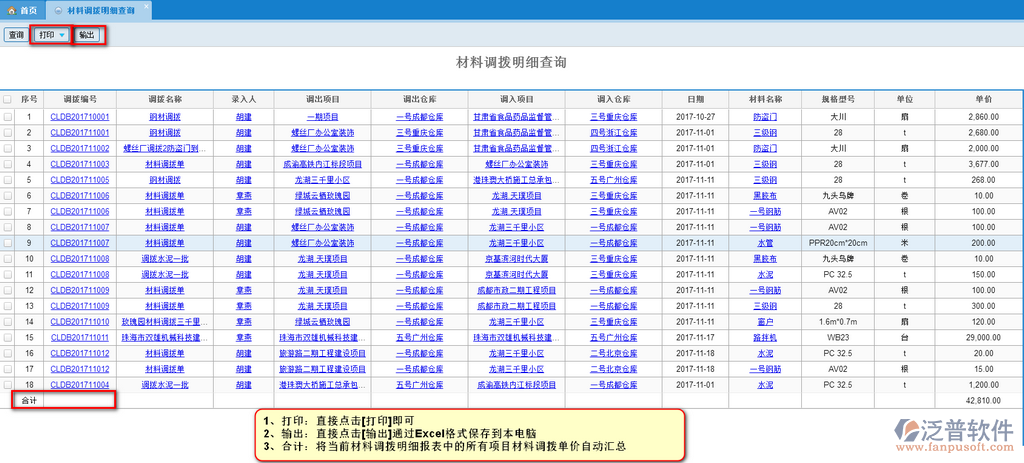Screen dimensions: 1024x463
Task: Toggle the select-all checkbox in table header
Action: click(x=8, y=100)
